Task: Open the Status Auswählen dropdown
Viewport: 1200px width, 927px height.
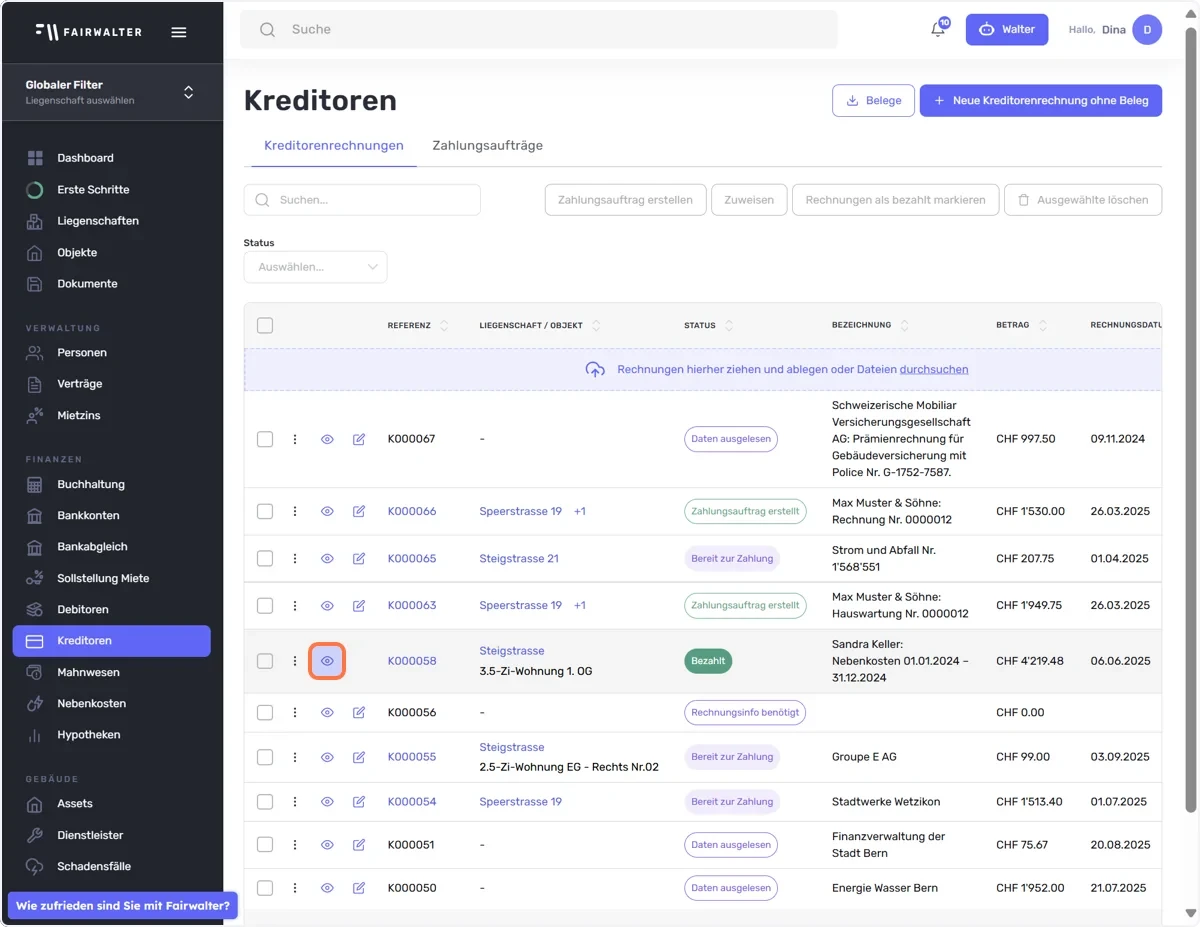Action: 315,267
